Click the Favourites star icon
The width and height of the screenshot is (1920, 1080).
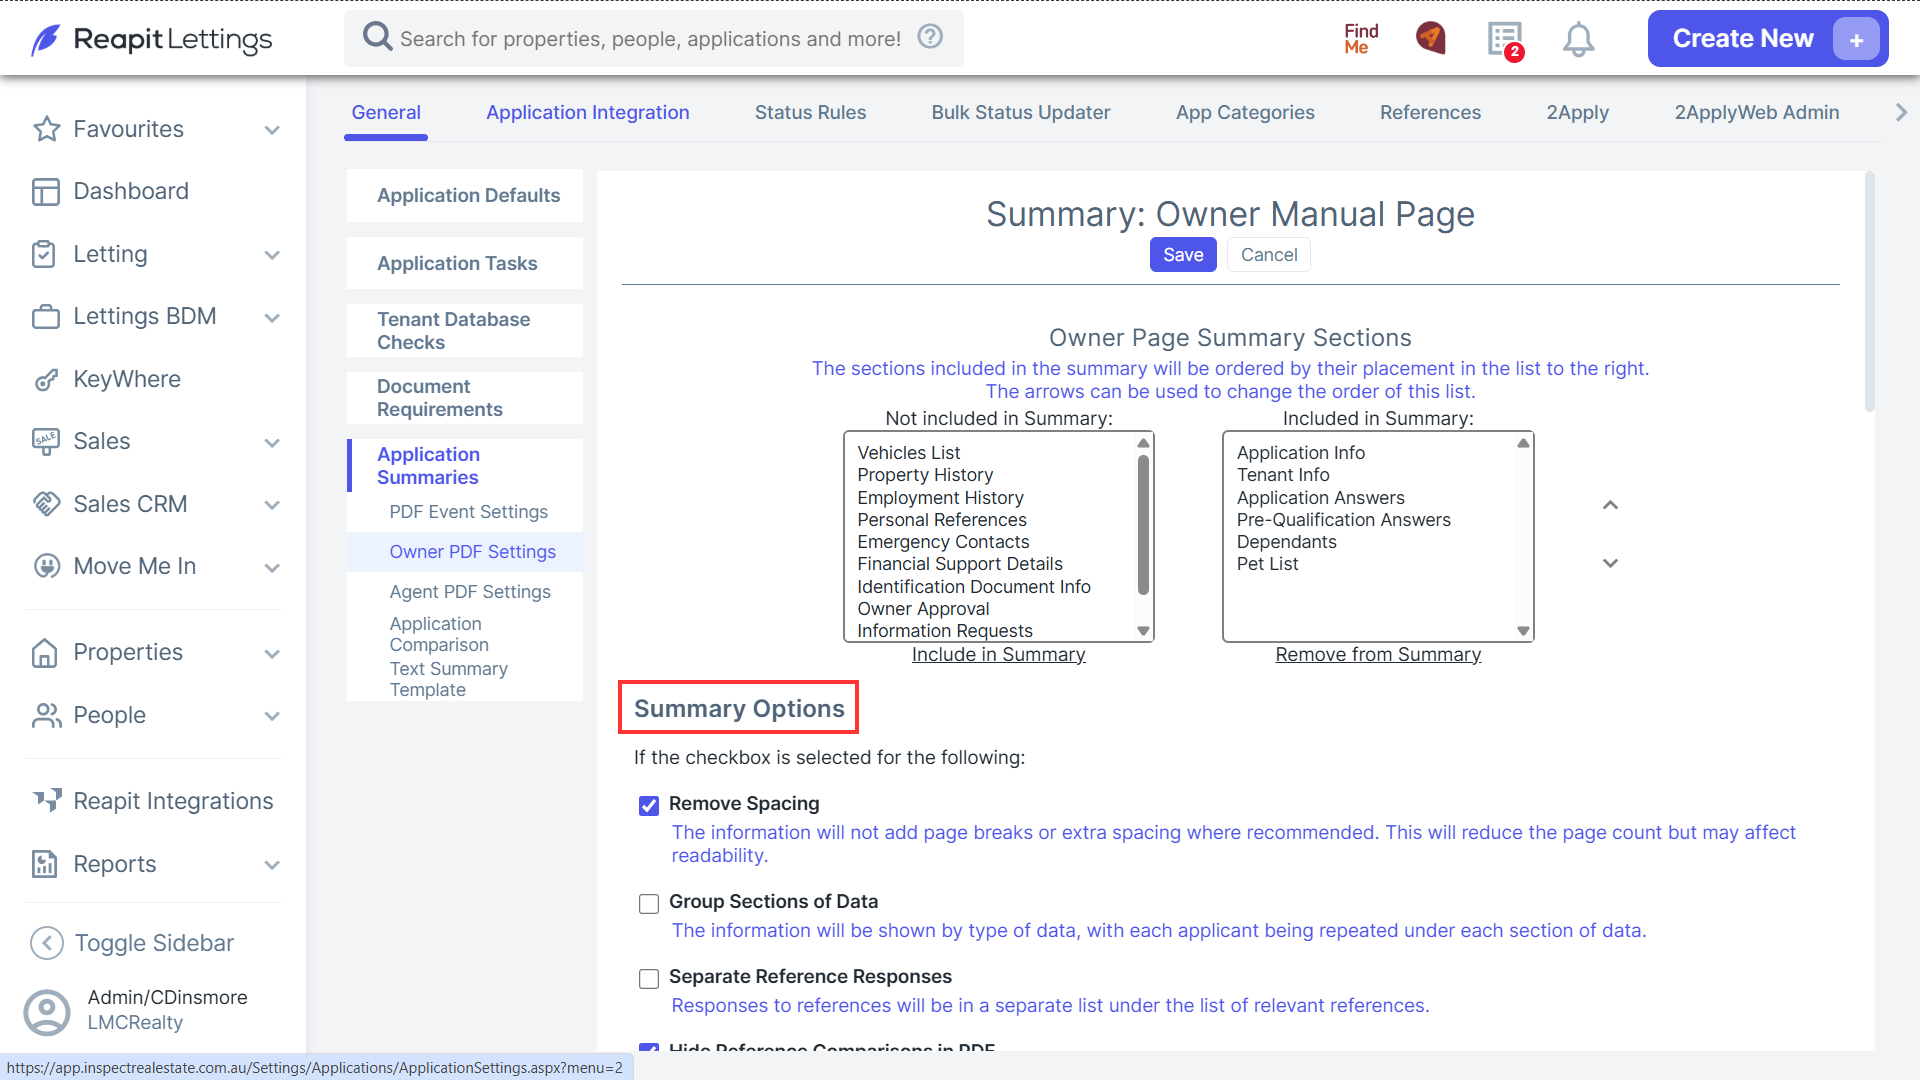pos(46,129)
